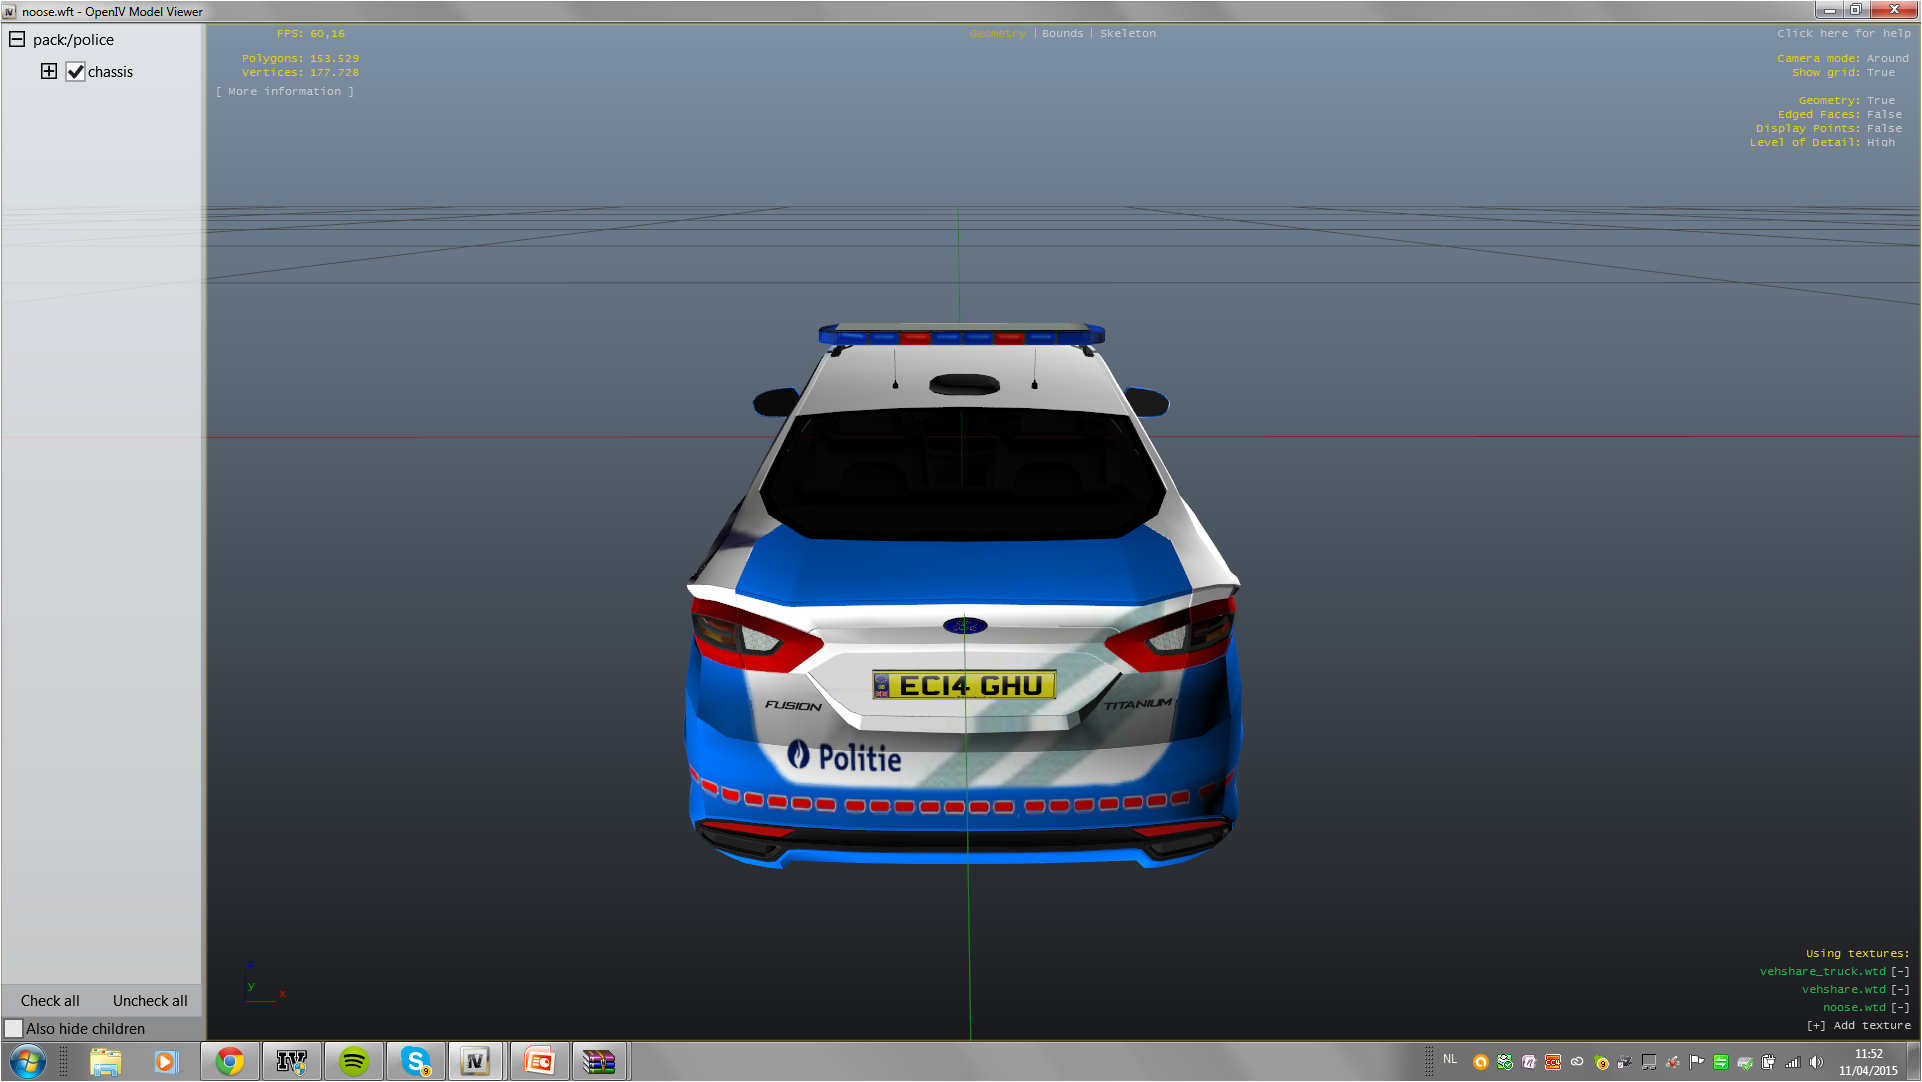The width and height of the screenshot is (1922, 1082).
Task: Switch to Skeleton view tab
Action: [x=1127, y=33]
